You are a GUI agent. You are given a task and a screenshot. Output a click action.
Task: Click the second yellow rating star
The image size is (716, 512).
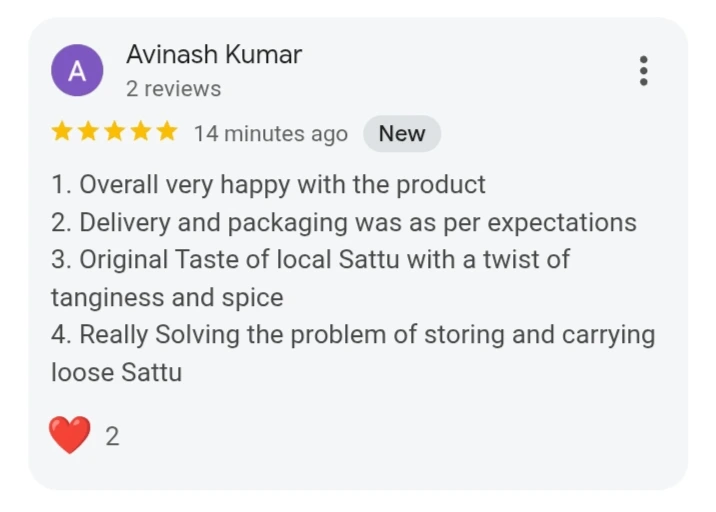88,132
